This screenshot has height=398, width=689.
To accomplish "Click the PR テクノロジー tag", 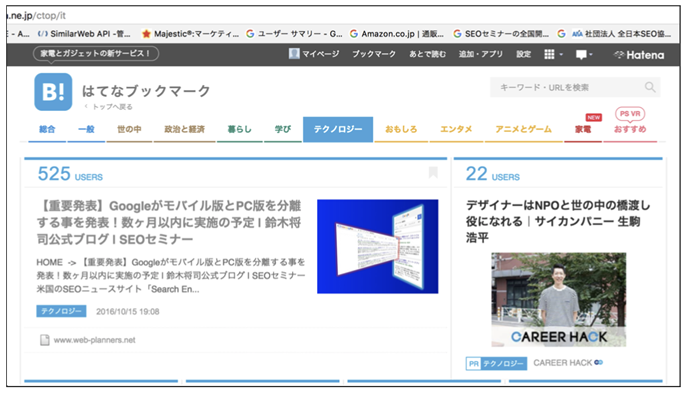I will pos(497,364).
